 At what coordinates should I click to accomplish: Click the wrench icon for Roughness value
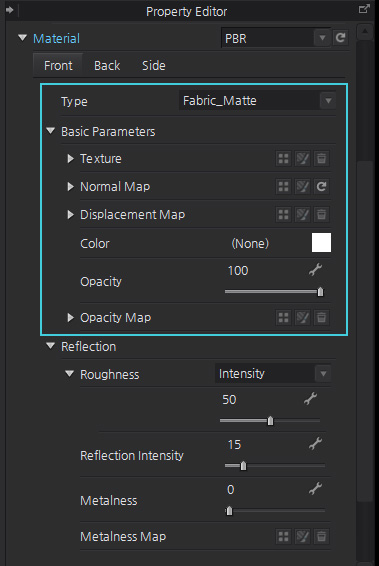(310, 399)
